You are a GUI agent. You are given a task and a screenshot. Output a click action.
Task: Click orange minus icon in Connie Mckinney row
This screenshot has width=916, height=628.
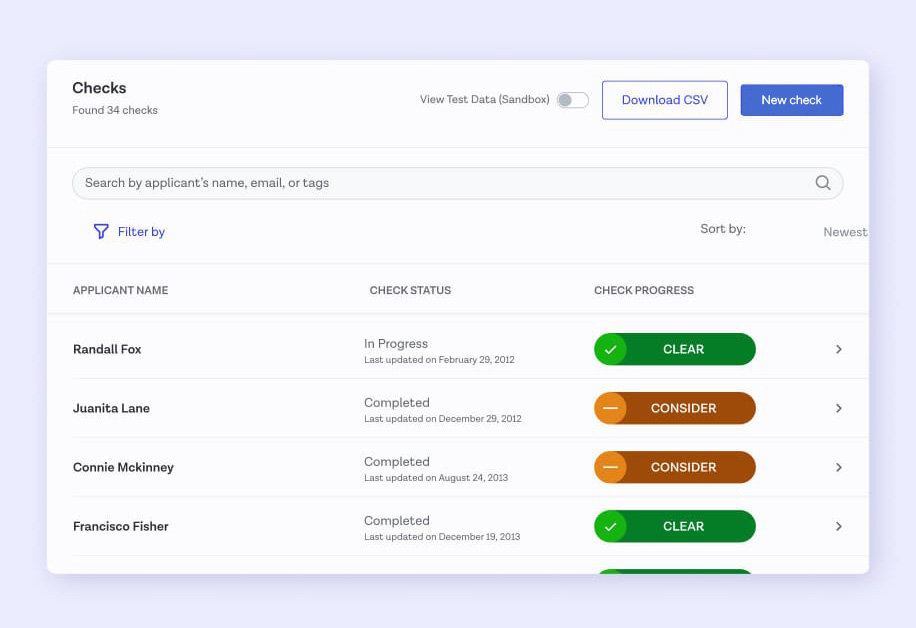(610, 467)
